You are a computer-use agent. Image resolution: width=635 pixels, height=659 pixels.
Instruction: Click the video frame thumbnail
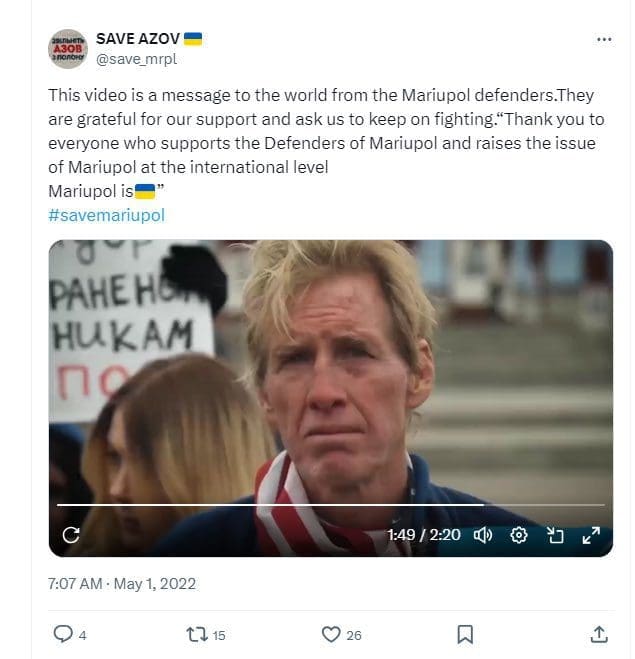click(330, 380)
